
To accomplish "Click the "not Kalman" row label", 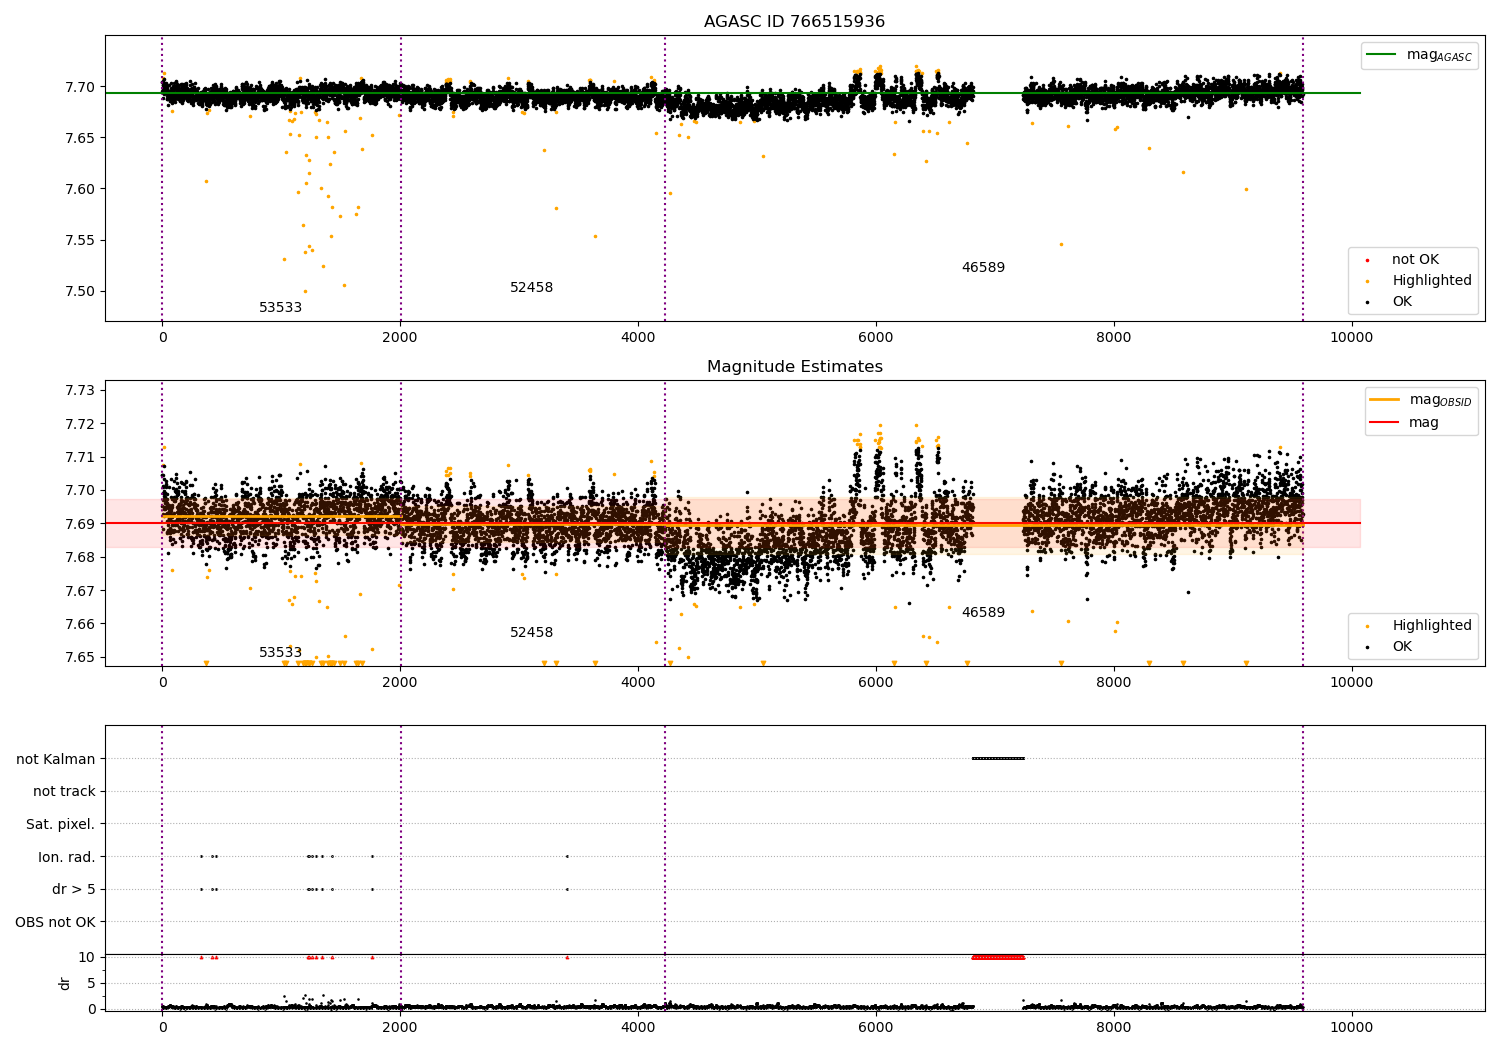I will 56,759.
